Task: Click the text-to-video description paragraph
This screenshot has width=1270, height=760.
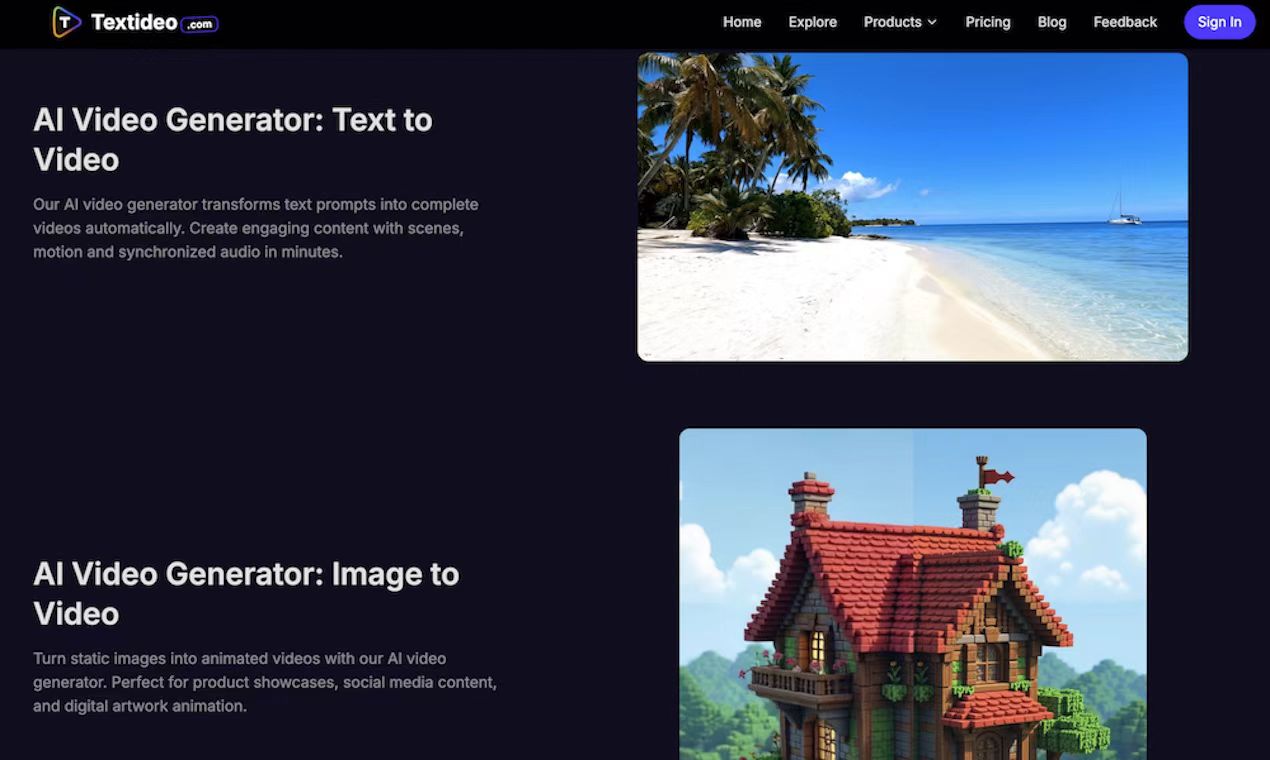Action: (255, 227)
